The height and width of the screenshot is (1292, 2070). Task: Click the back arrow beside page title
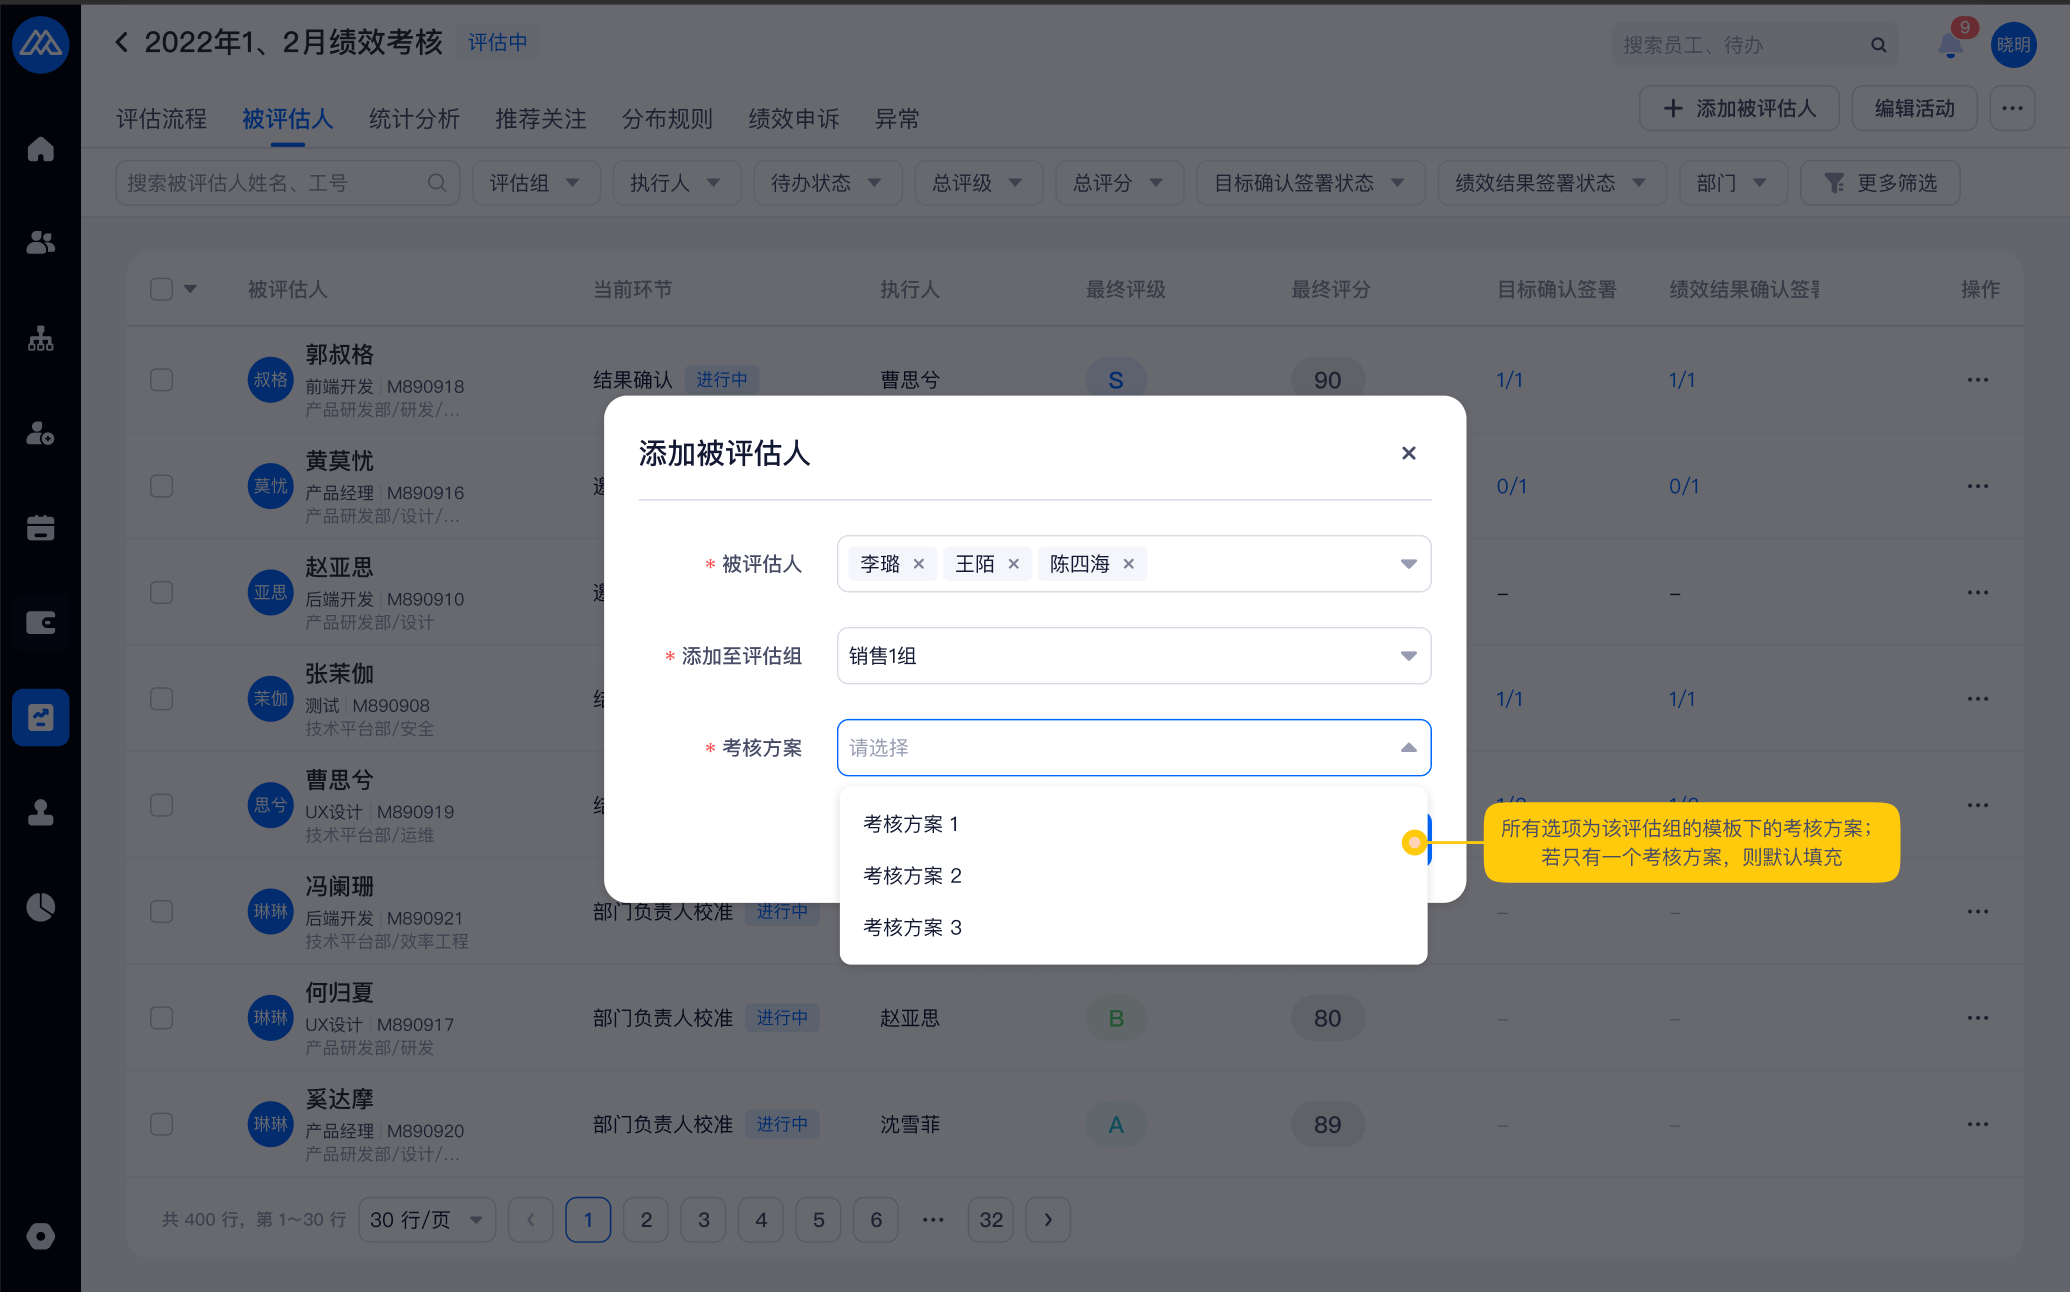pos(122,42)
